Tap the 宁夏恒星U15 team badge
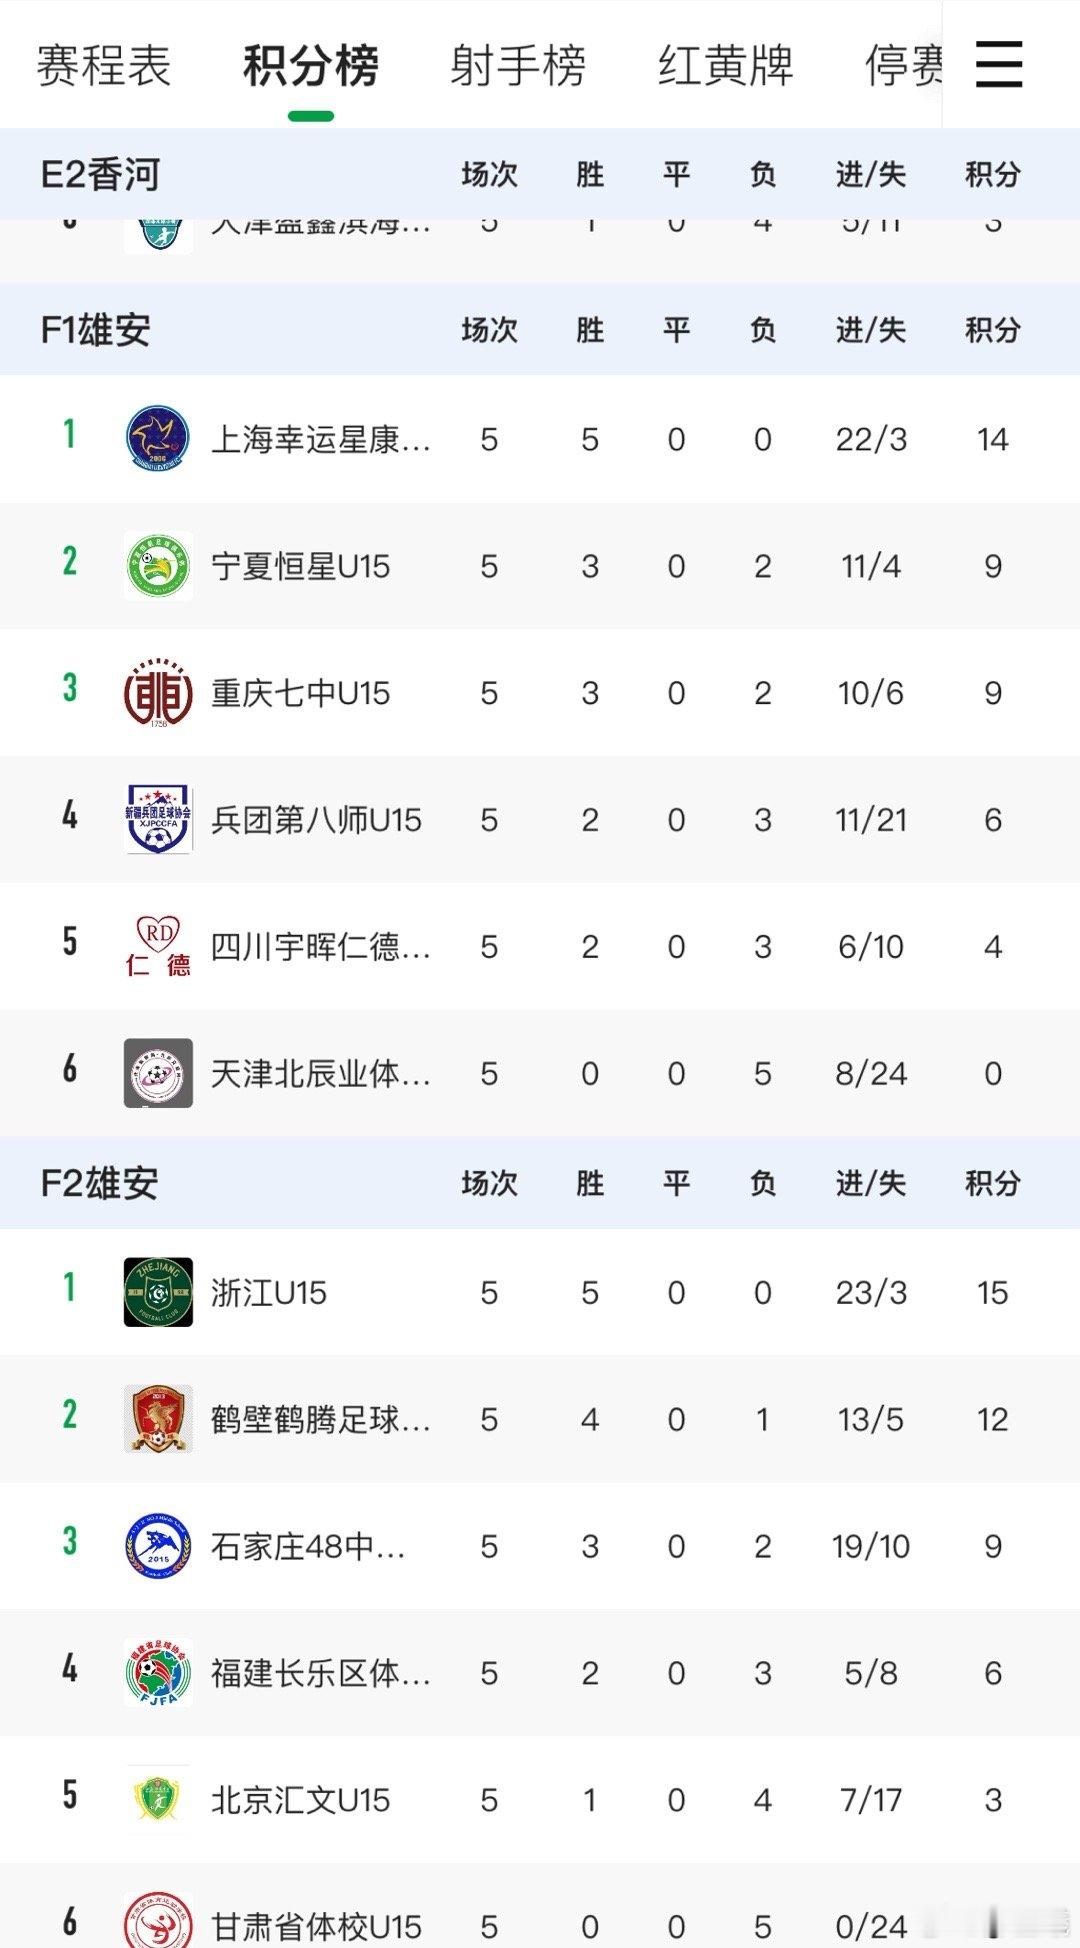The image size is (1080, 1948). [x=158, y=565]
